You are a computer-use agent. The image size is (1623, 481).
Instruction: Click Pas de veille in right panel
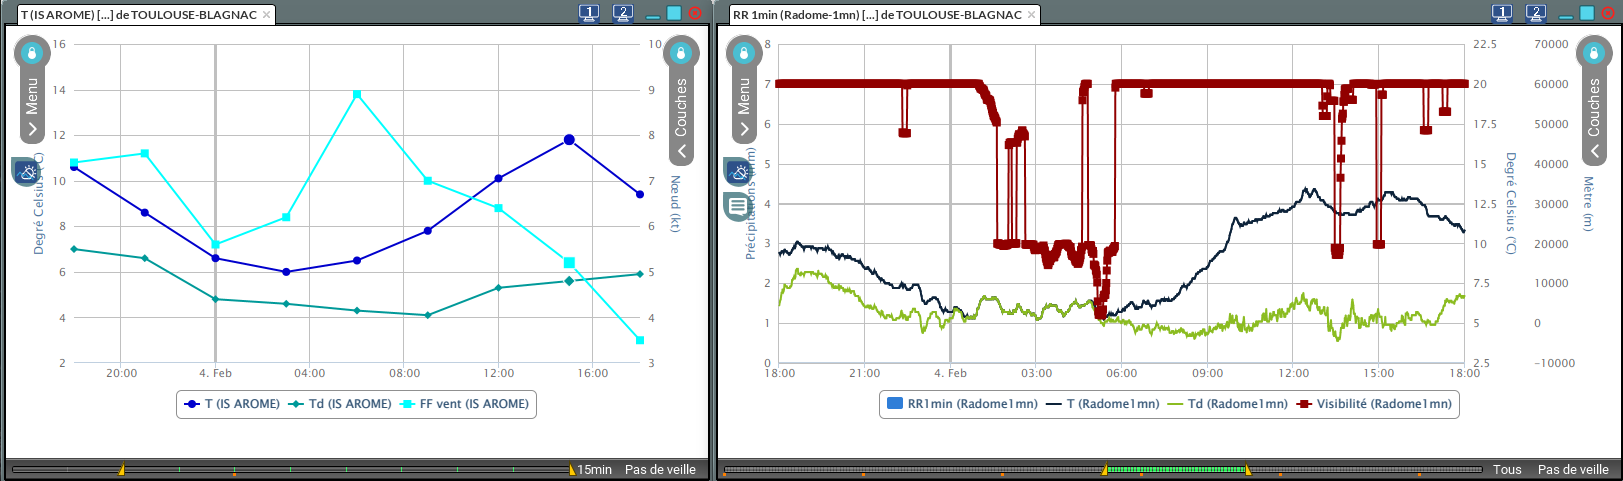pyautogui.click(x=1573, y=469)
